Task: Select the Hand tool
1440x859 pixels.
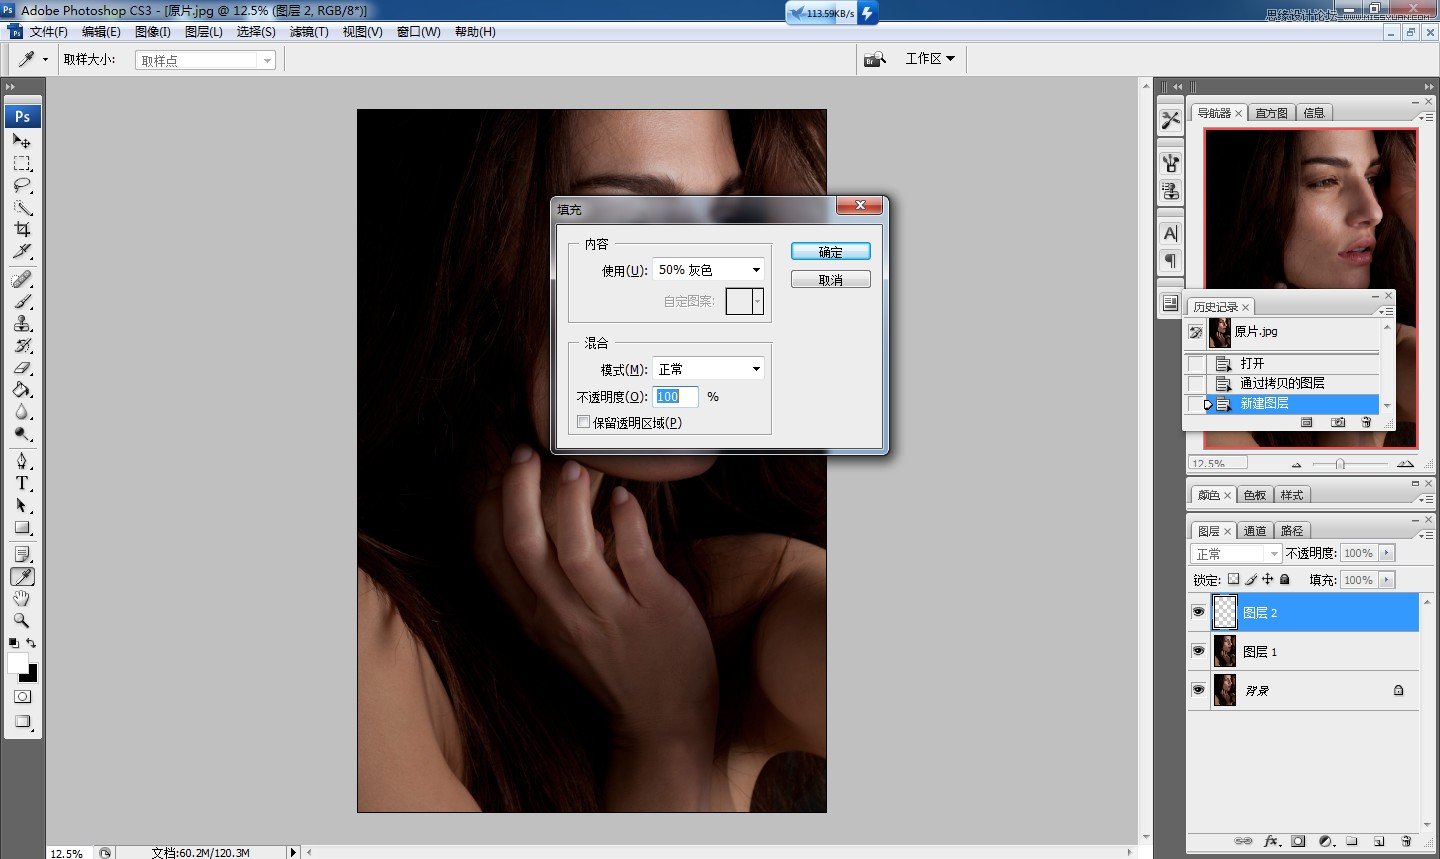Action: (x=22, y=598)
